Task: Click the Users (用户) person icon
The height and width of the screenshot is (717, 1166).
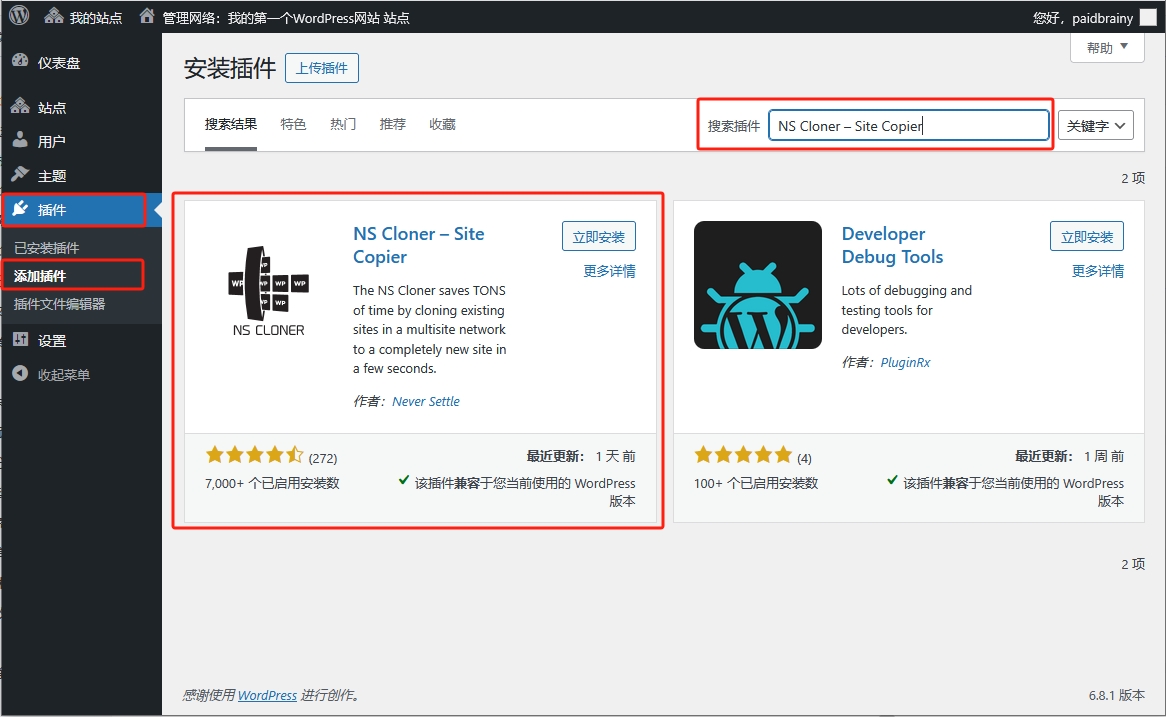Action: click(x=20, y=140)
